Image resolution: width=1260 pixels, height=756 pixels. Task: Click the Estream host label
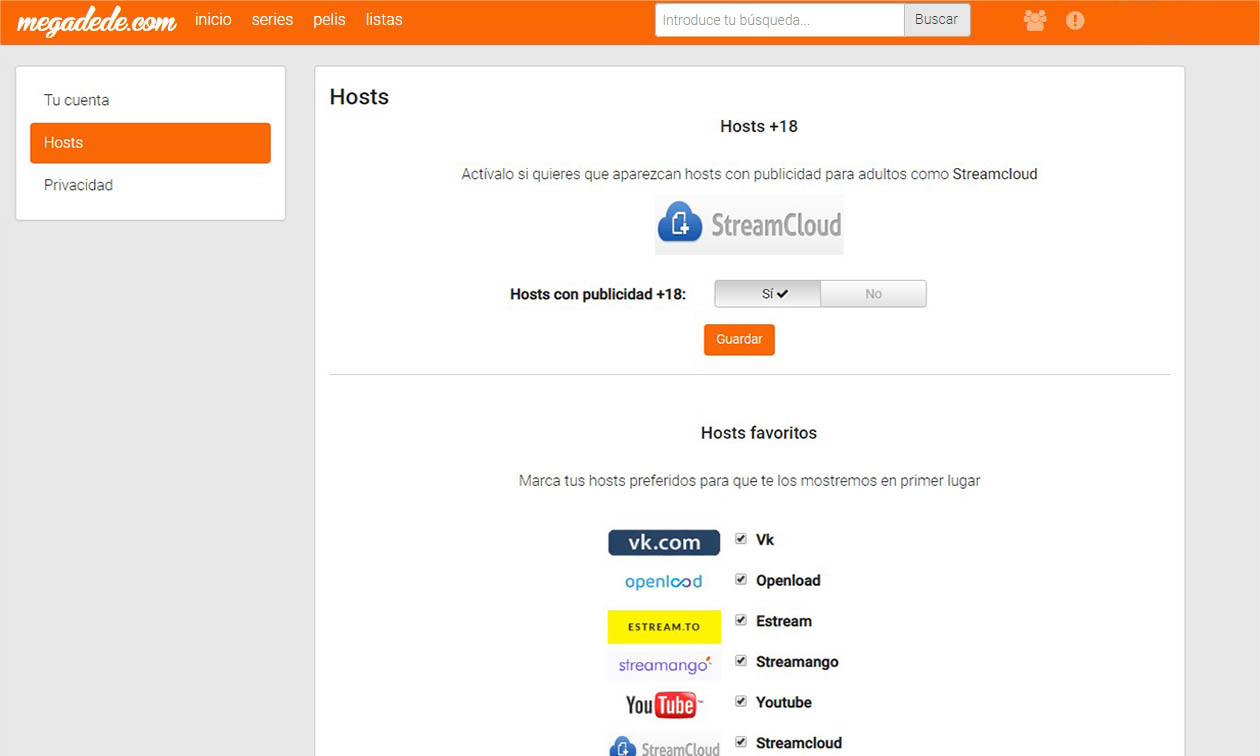point(784,621)
